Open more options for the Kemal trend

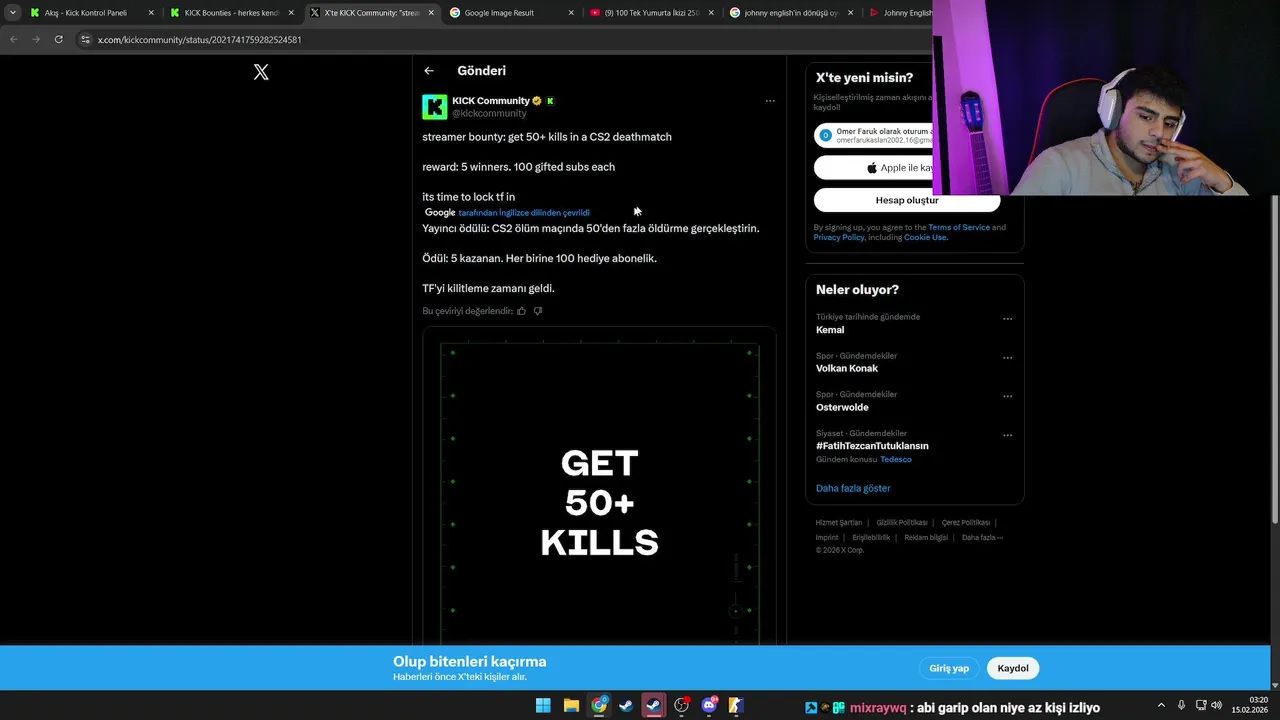(x=1007, y=319)
